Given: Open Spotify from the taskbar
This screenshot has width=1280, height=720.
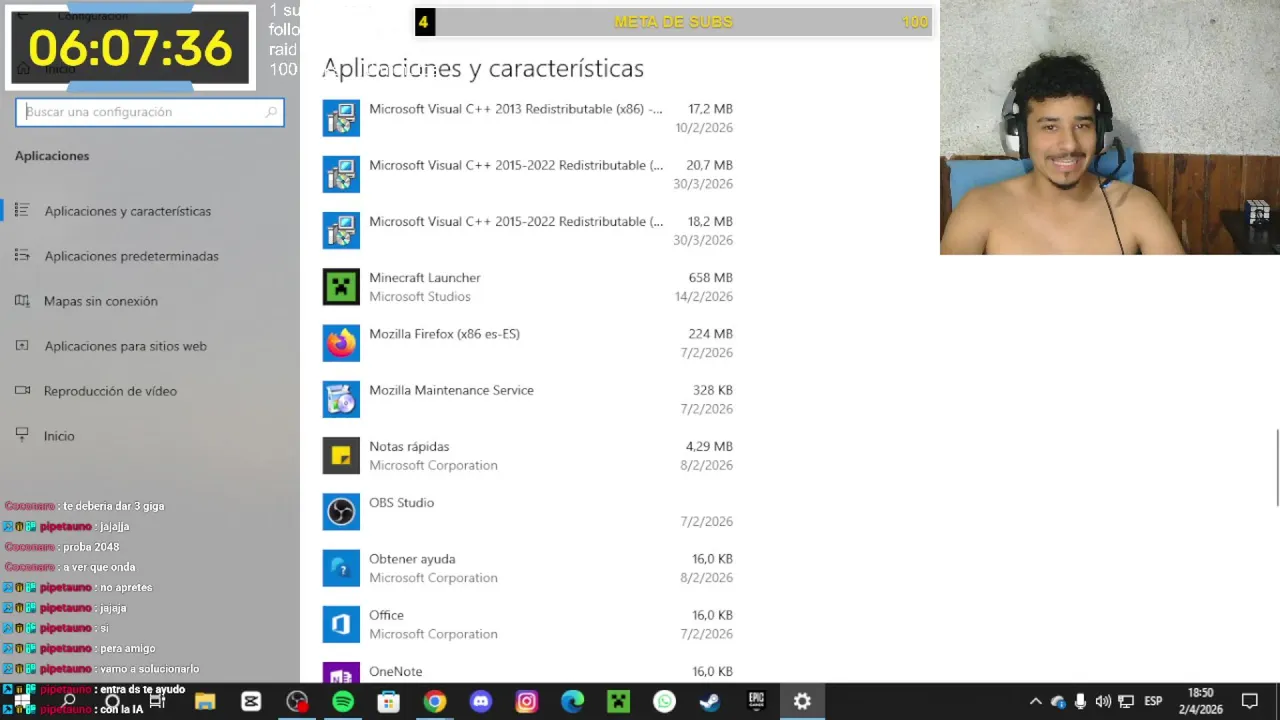Looking at the screenshot, I should [x=343, y=702].
